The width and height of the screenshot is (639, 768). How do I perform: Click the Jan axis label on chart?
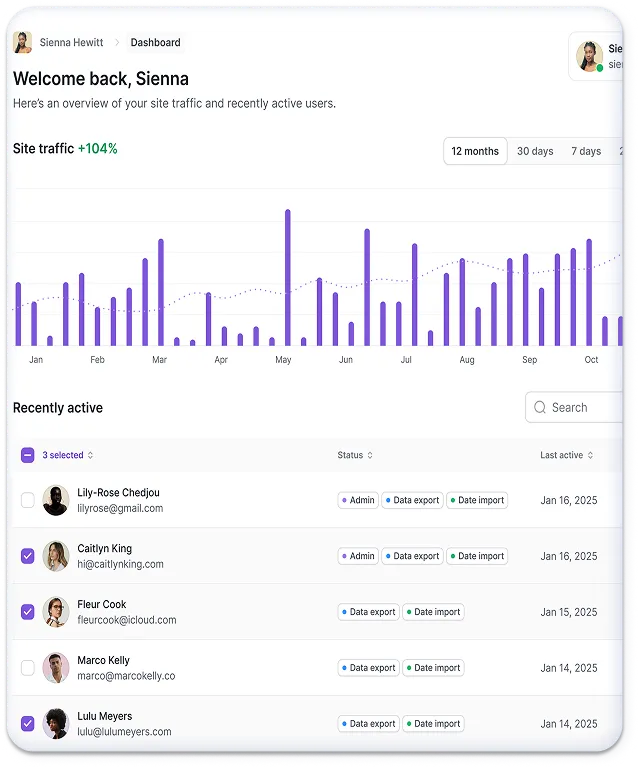pos(36,360)
